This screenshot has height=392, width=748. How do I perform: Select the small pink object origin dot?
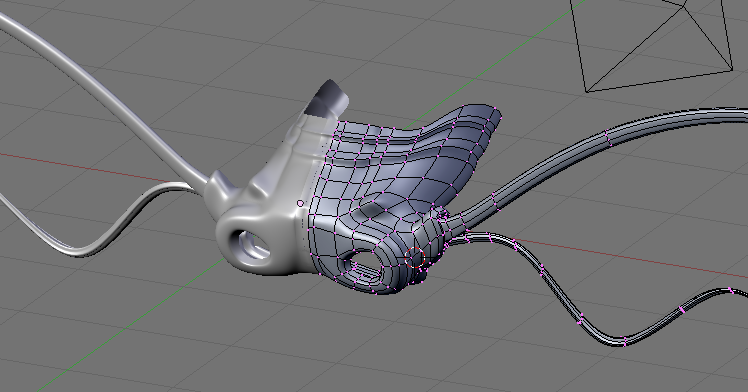coord(300,203)
